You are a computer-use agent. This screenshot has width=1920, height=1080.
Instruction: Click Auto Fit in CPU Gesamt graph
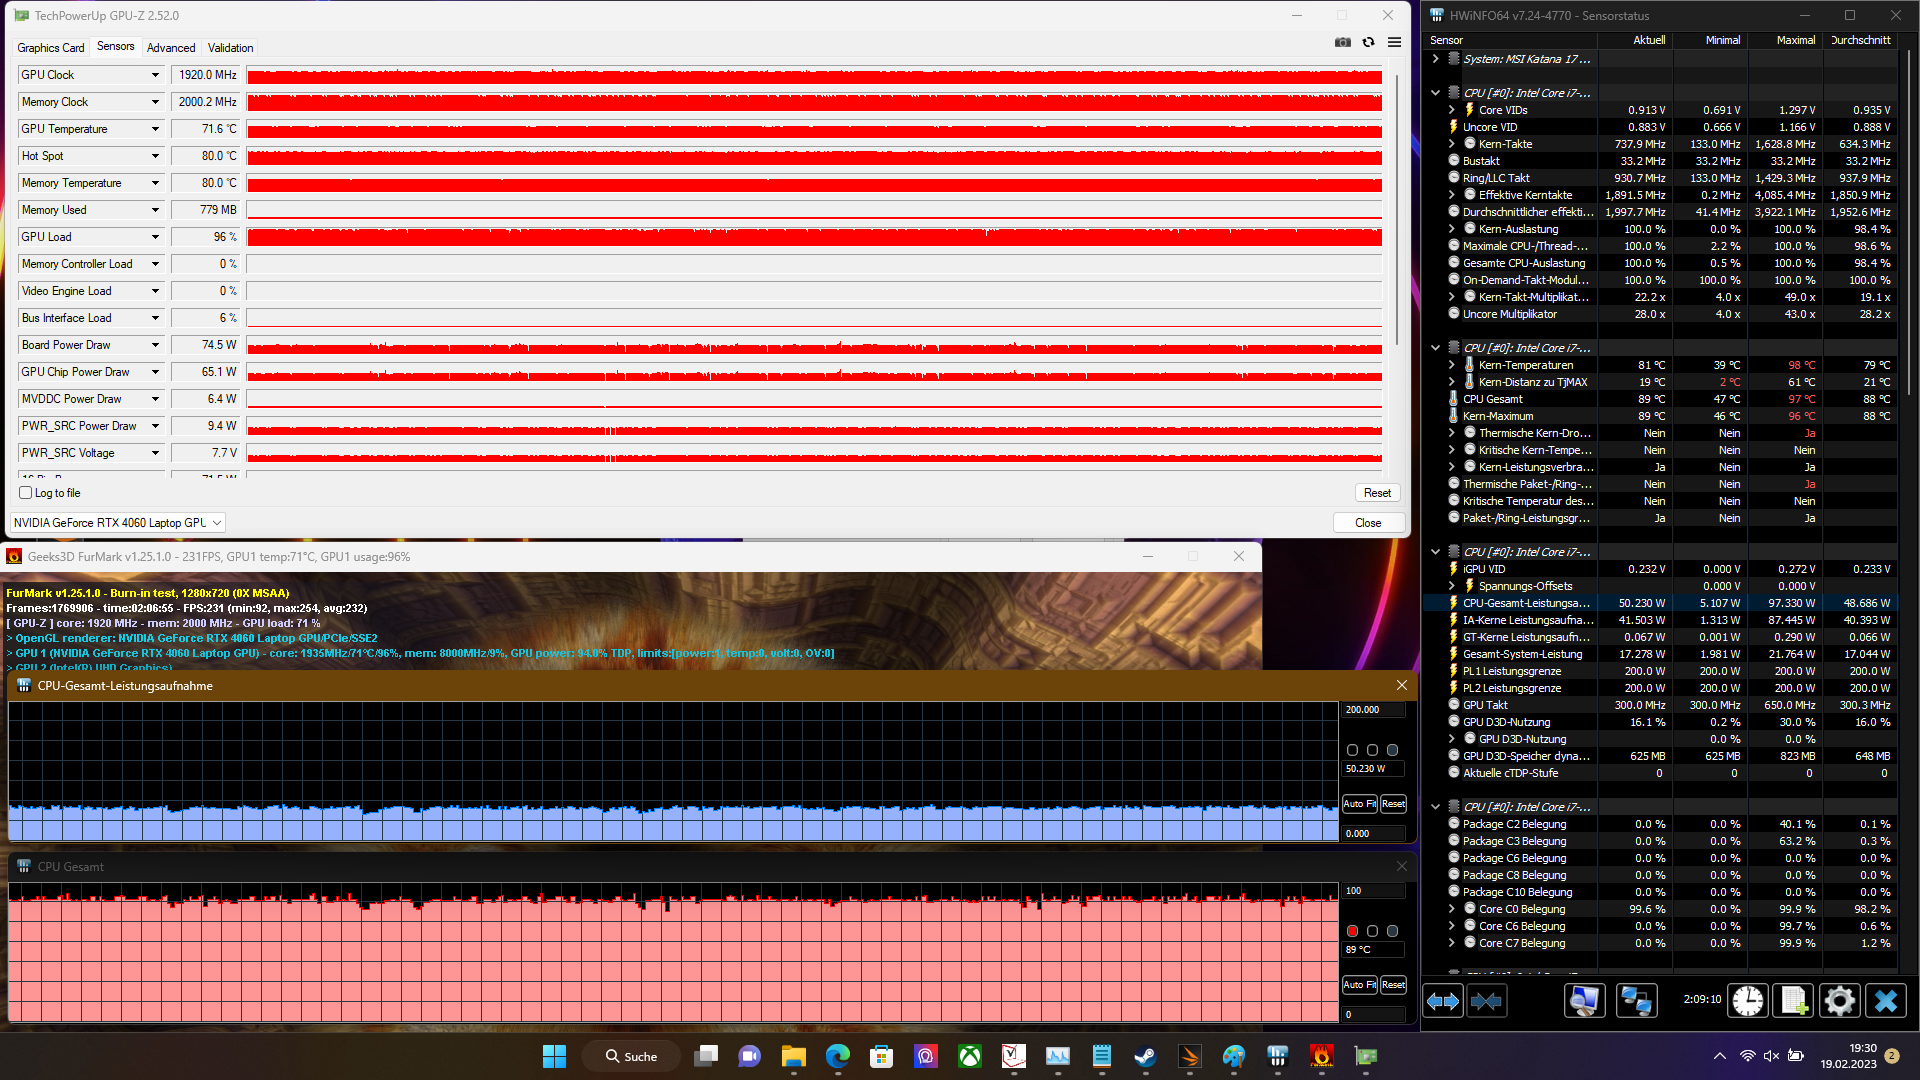[1359, 985]
